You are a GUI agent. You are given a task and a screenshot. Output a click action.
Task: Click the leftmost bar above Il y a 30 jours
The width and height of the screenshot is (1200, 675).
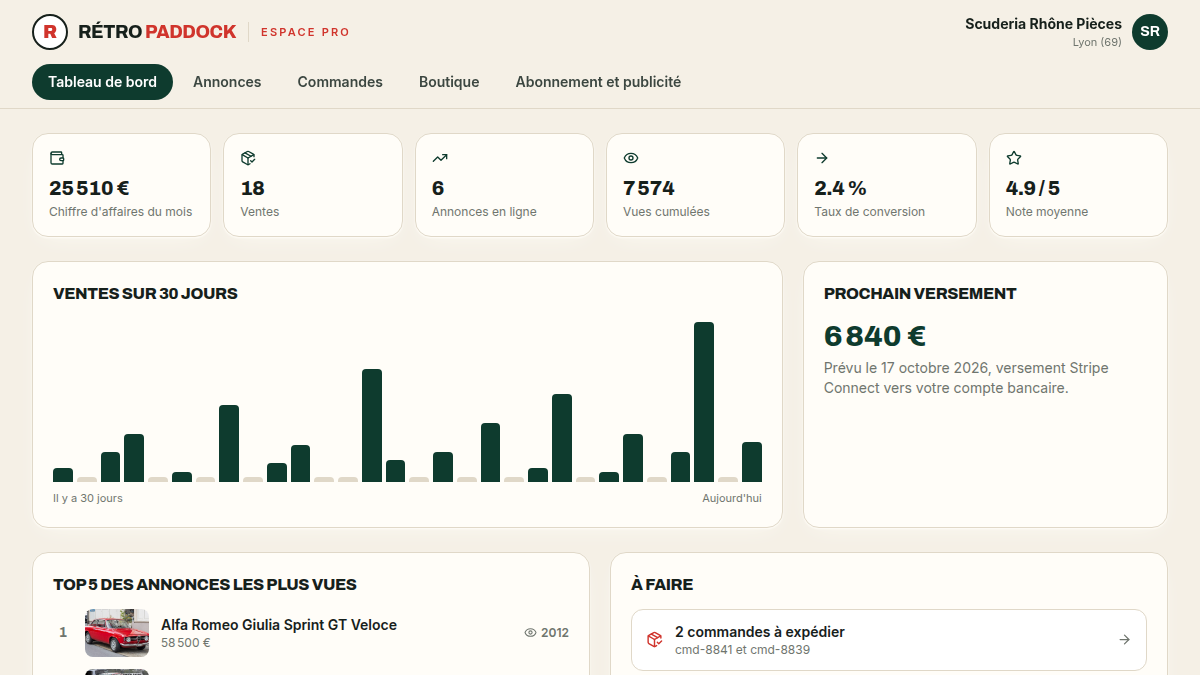point(63,475)
